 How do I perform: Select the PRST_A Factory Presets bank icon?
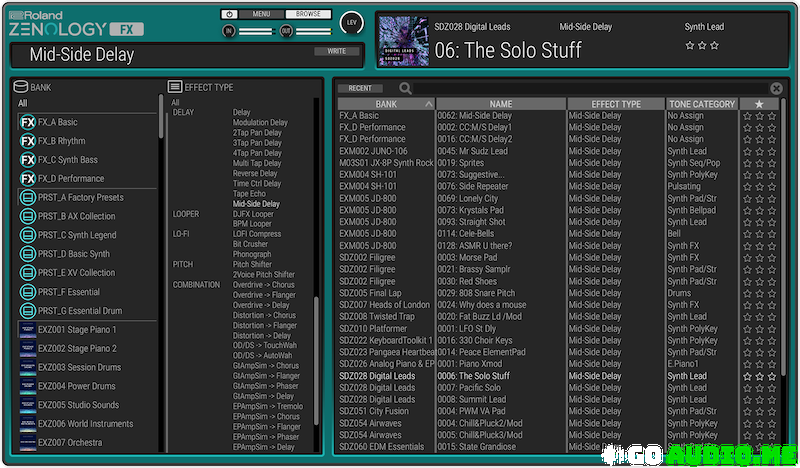28,198
